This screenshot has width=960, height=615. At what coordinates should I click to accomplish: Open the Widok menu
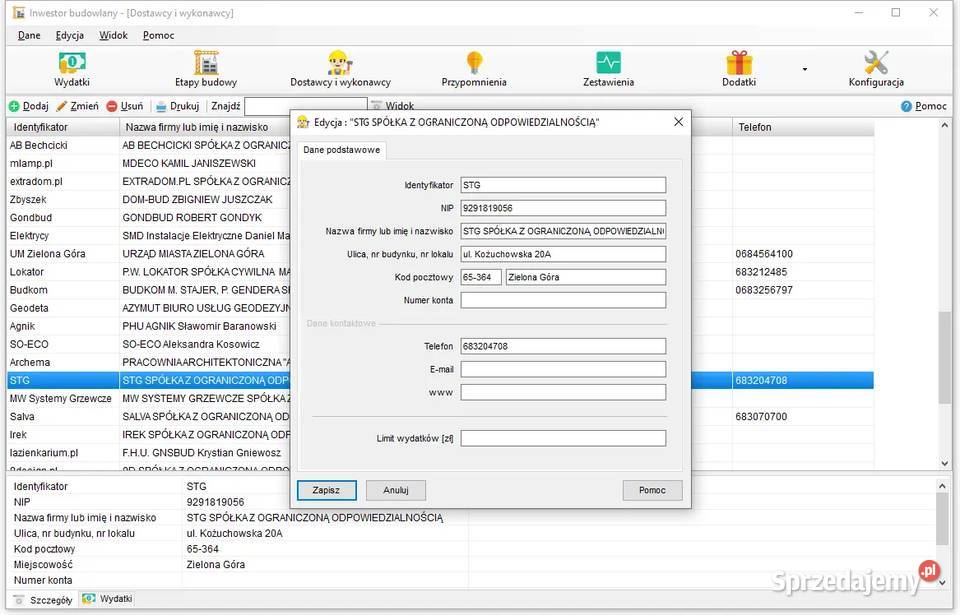pyautogui.click(x=113, y=35)
